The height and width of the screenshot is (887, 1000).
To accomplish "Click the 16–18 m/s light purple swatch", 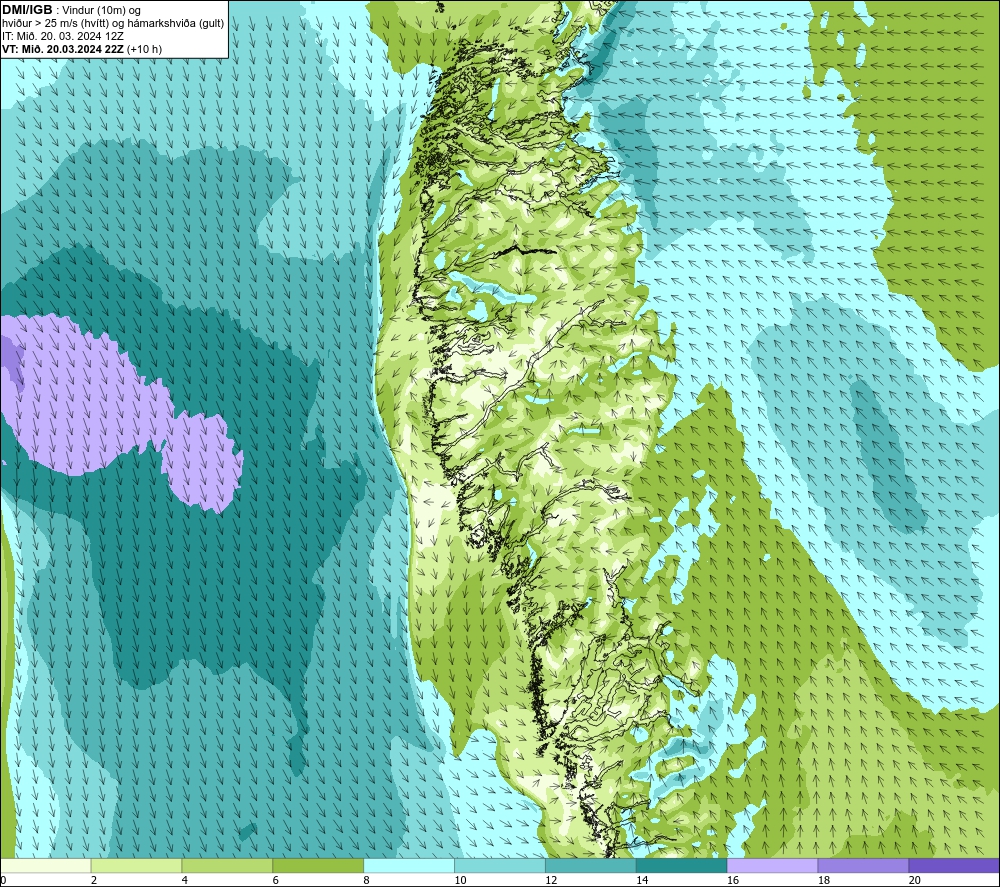I will (772, 866).
